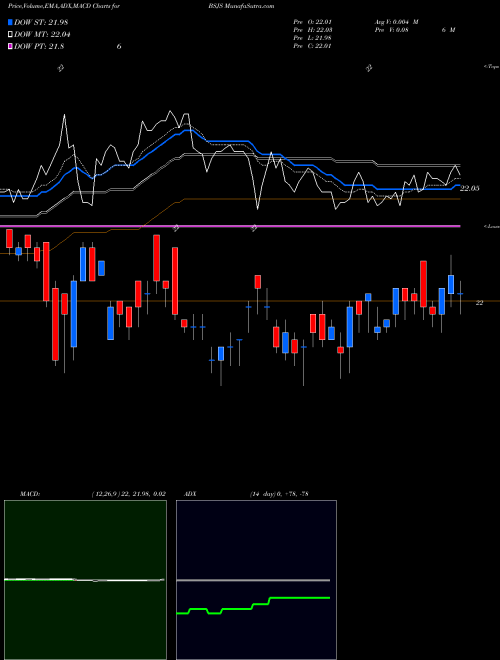Click the magenta DOW PT legend swatch
Viewport: 500px width, 660px height.
click(x=11, y=46)
